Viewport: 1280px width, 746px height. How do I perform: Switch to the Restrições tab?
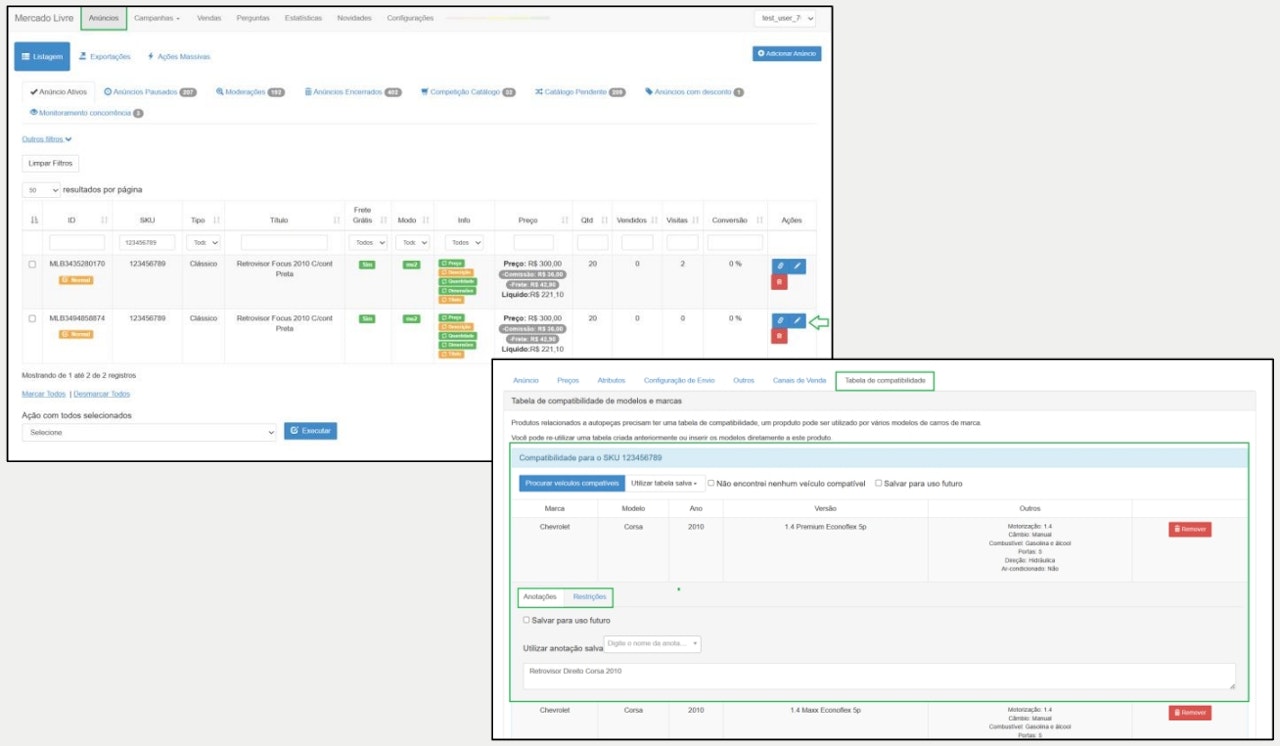click(x=589, y=597)
